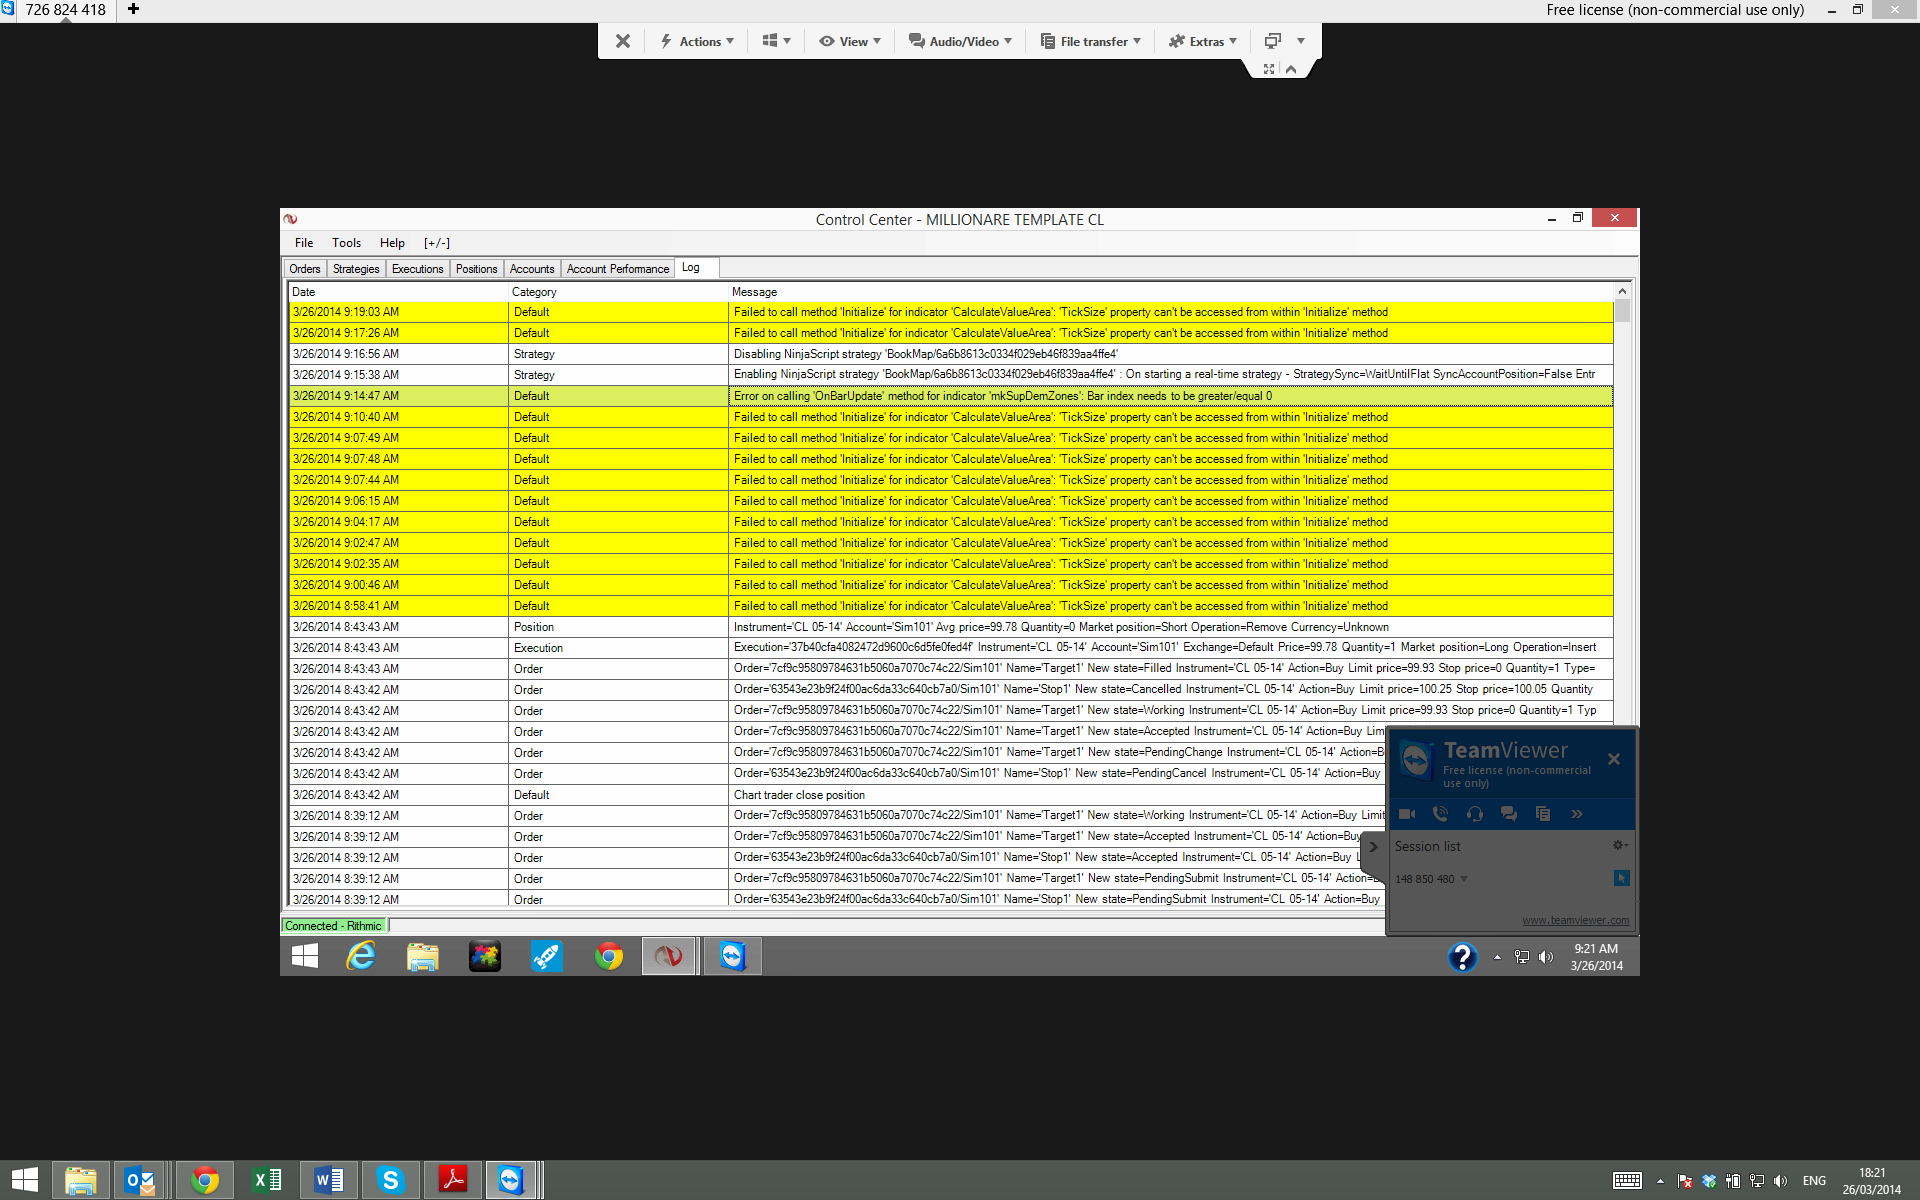
Task: Open the chat bubbles icon in TeamViewer panel
Action: pyautogui.click(x=1508, y=814)
